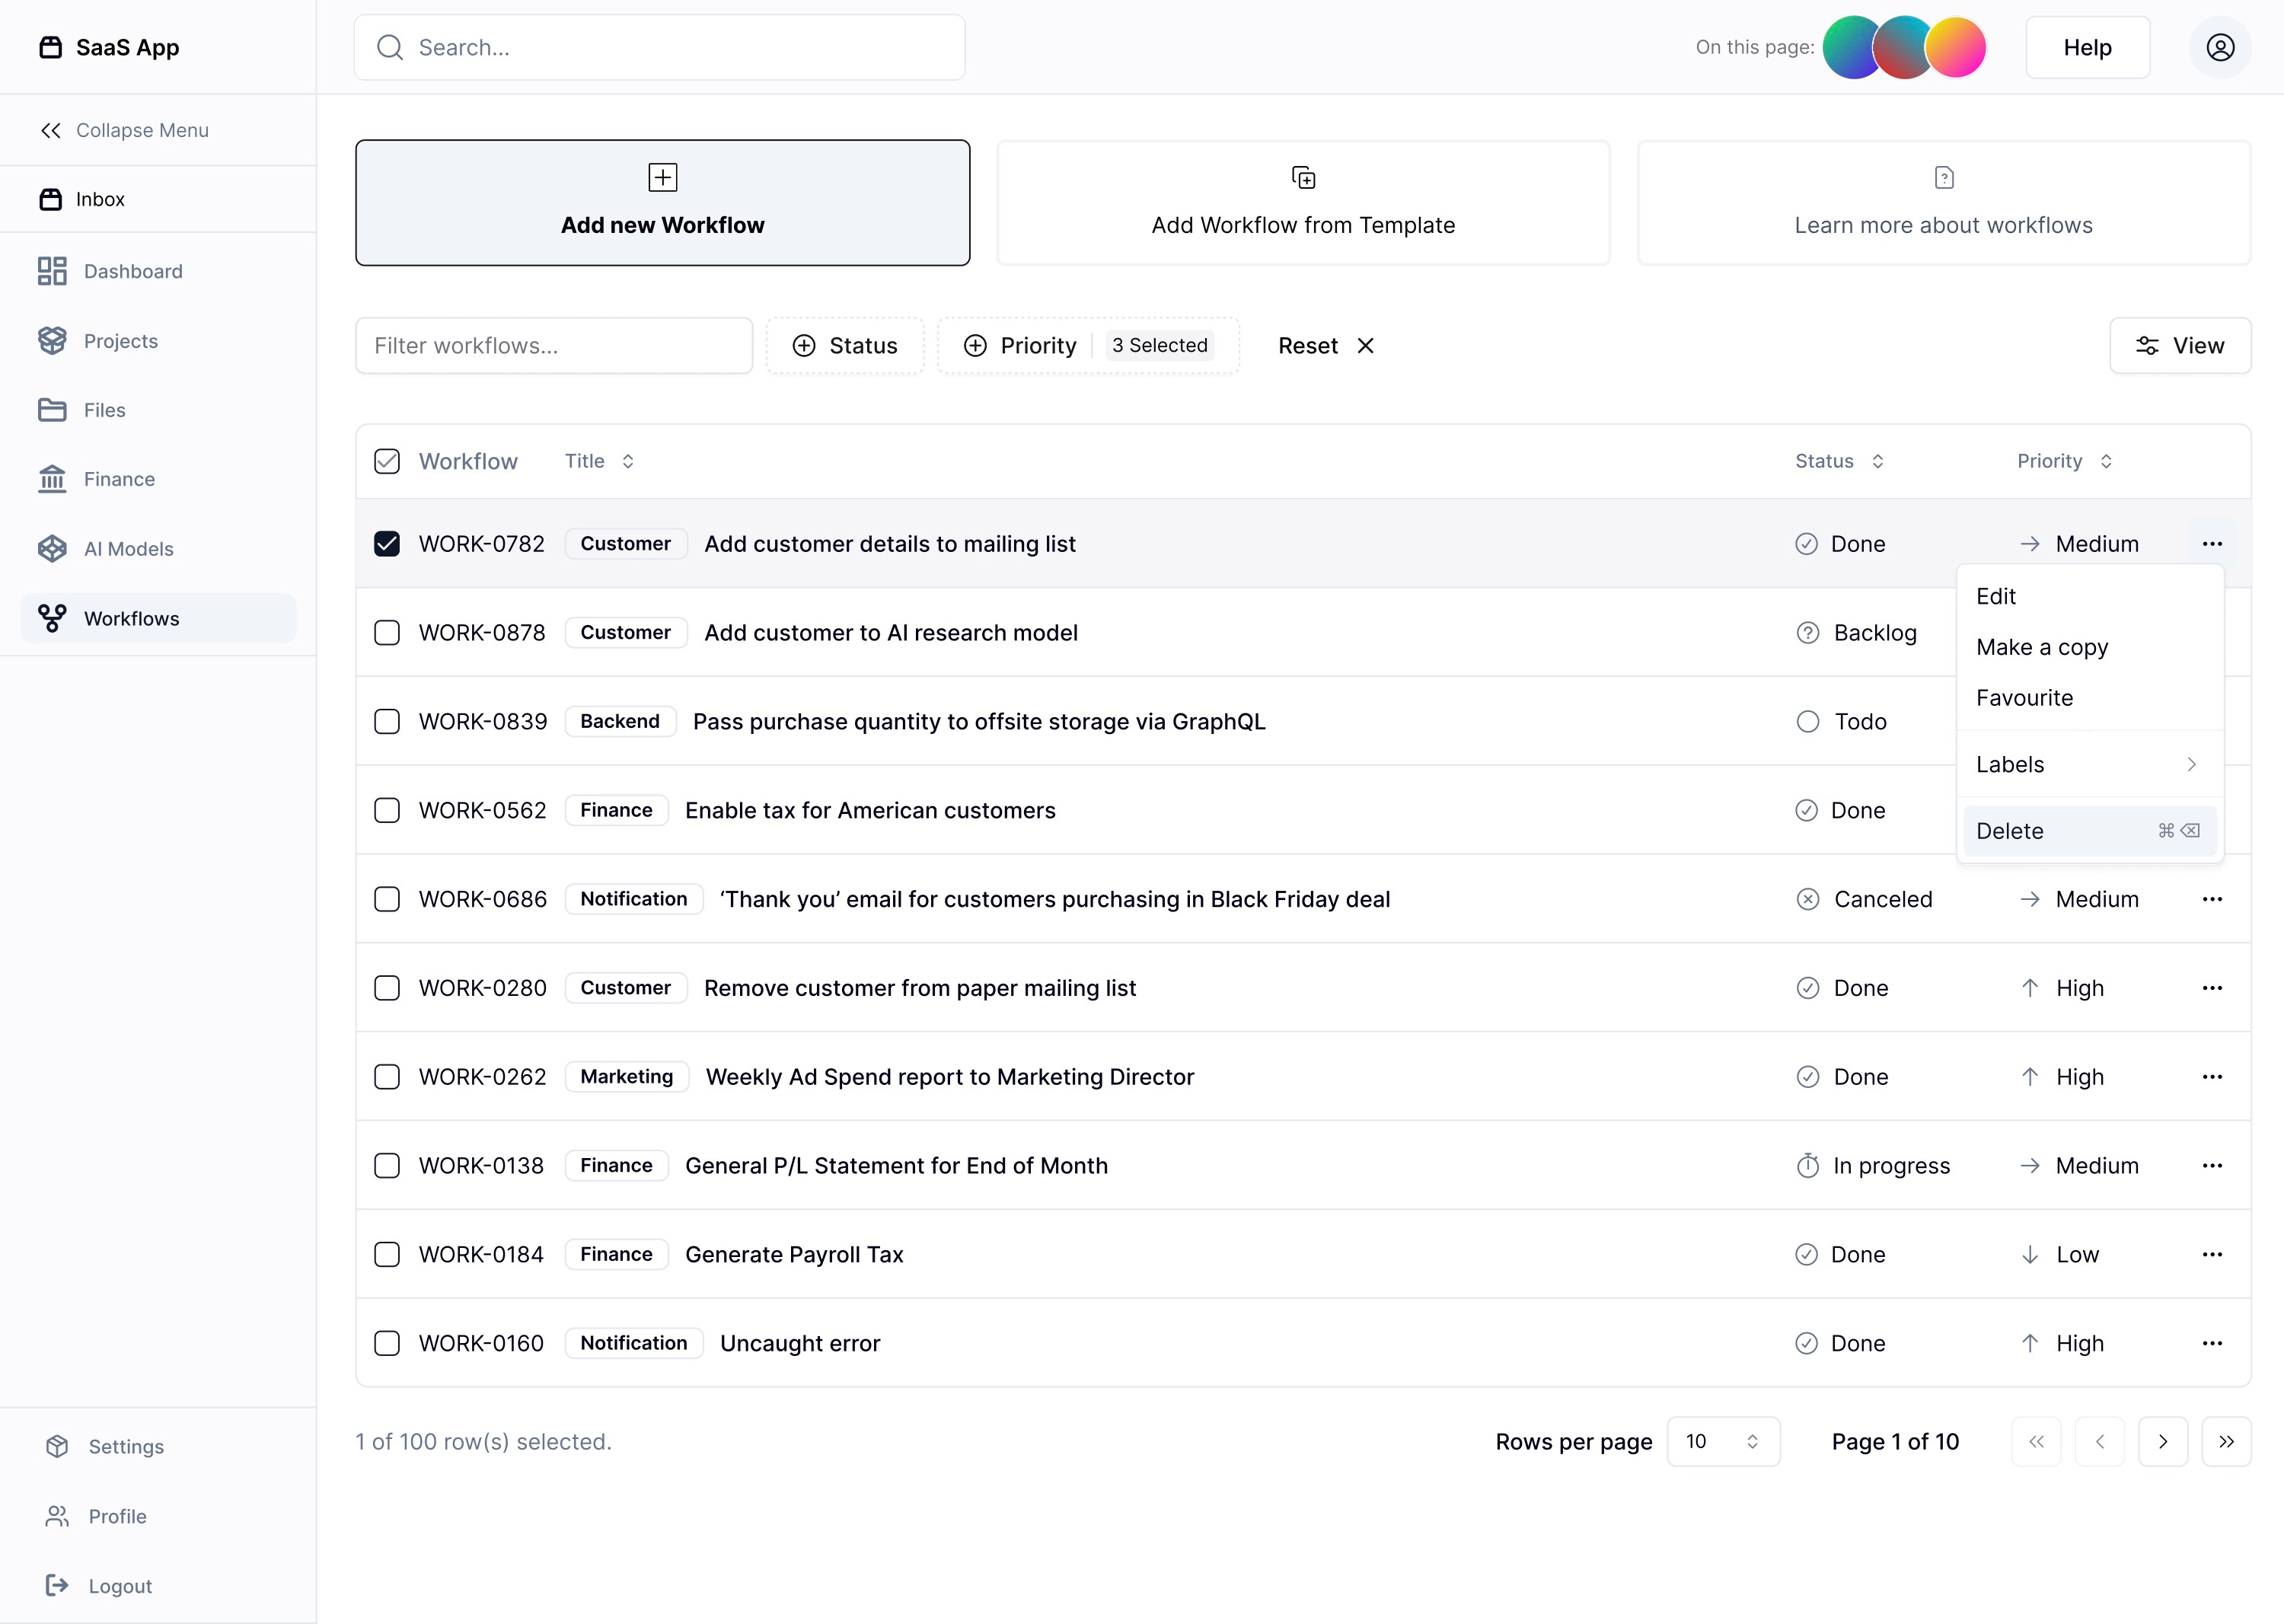Collapse the menu using the double-chevron icon

tap(52, 130)
